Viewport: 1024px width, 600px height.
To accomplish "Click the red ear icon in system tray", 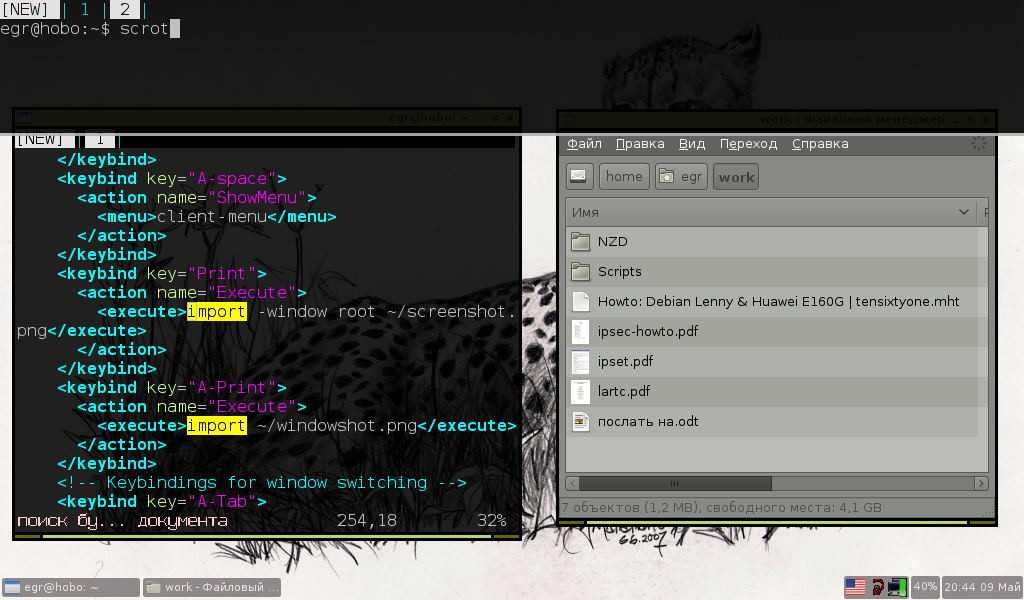I will click(x=878, y=587).
